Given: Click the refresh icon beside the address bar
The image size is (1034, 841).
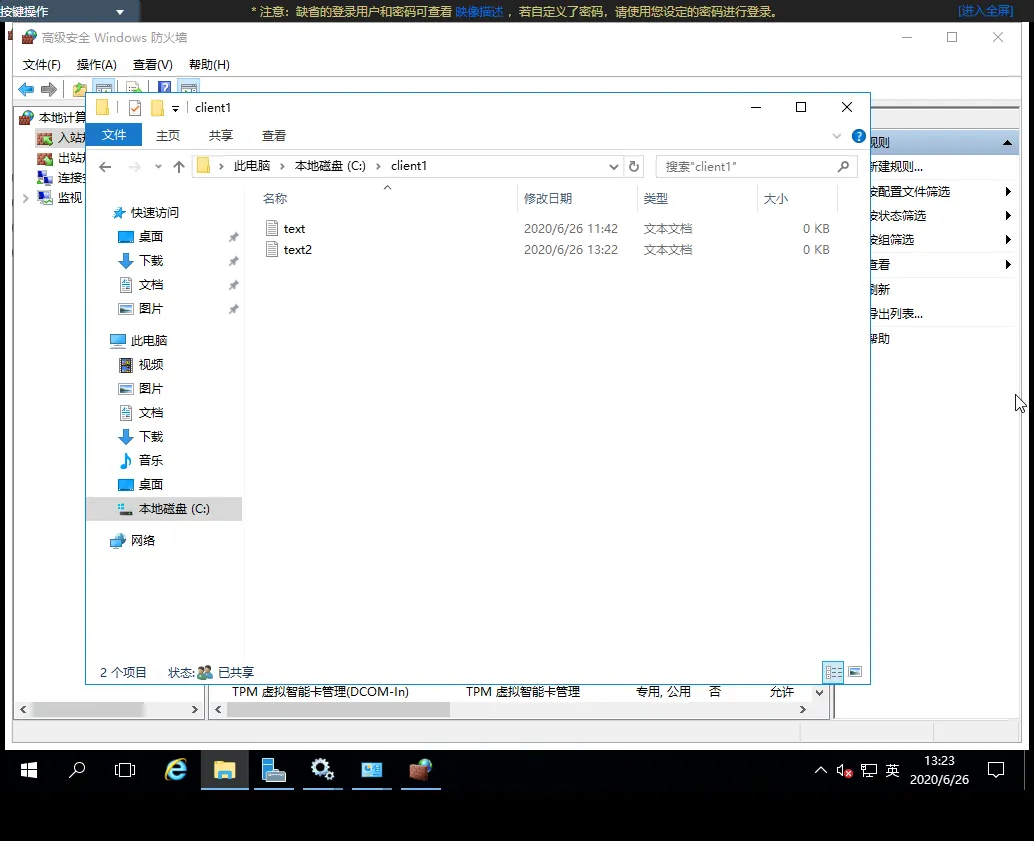Looking at the screenshot, I should coord(634,166).
